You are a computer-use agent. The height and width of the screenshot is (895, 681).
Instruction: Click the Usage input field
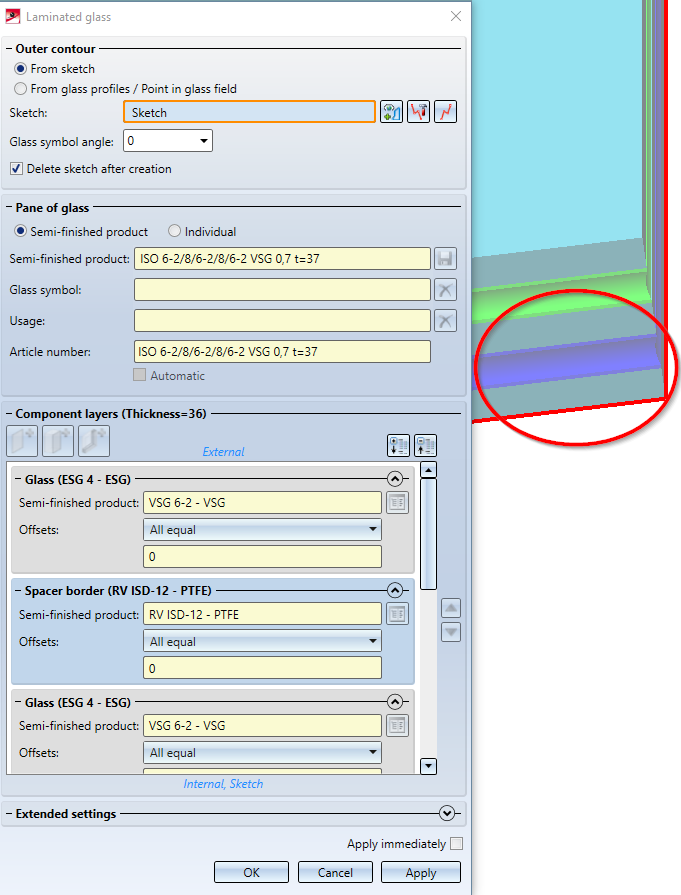tap(283, 321)
